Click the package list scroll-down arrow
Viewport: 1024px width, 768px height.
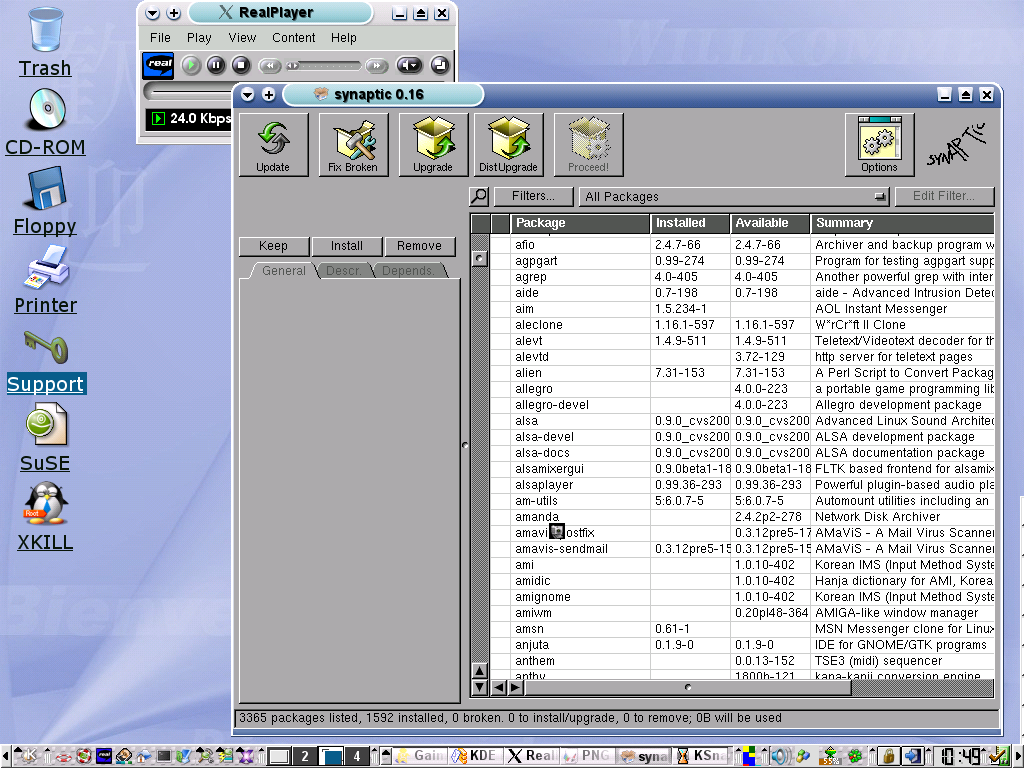(479, 687)
